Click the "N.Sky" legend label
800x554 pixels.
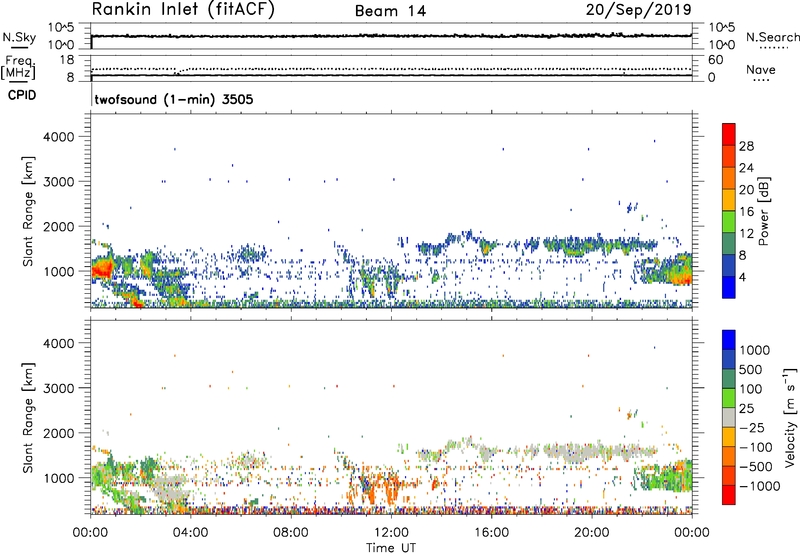[x=19, y=37]
